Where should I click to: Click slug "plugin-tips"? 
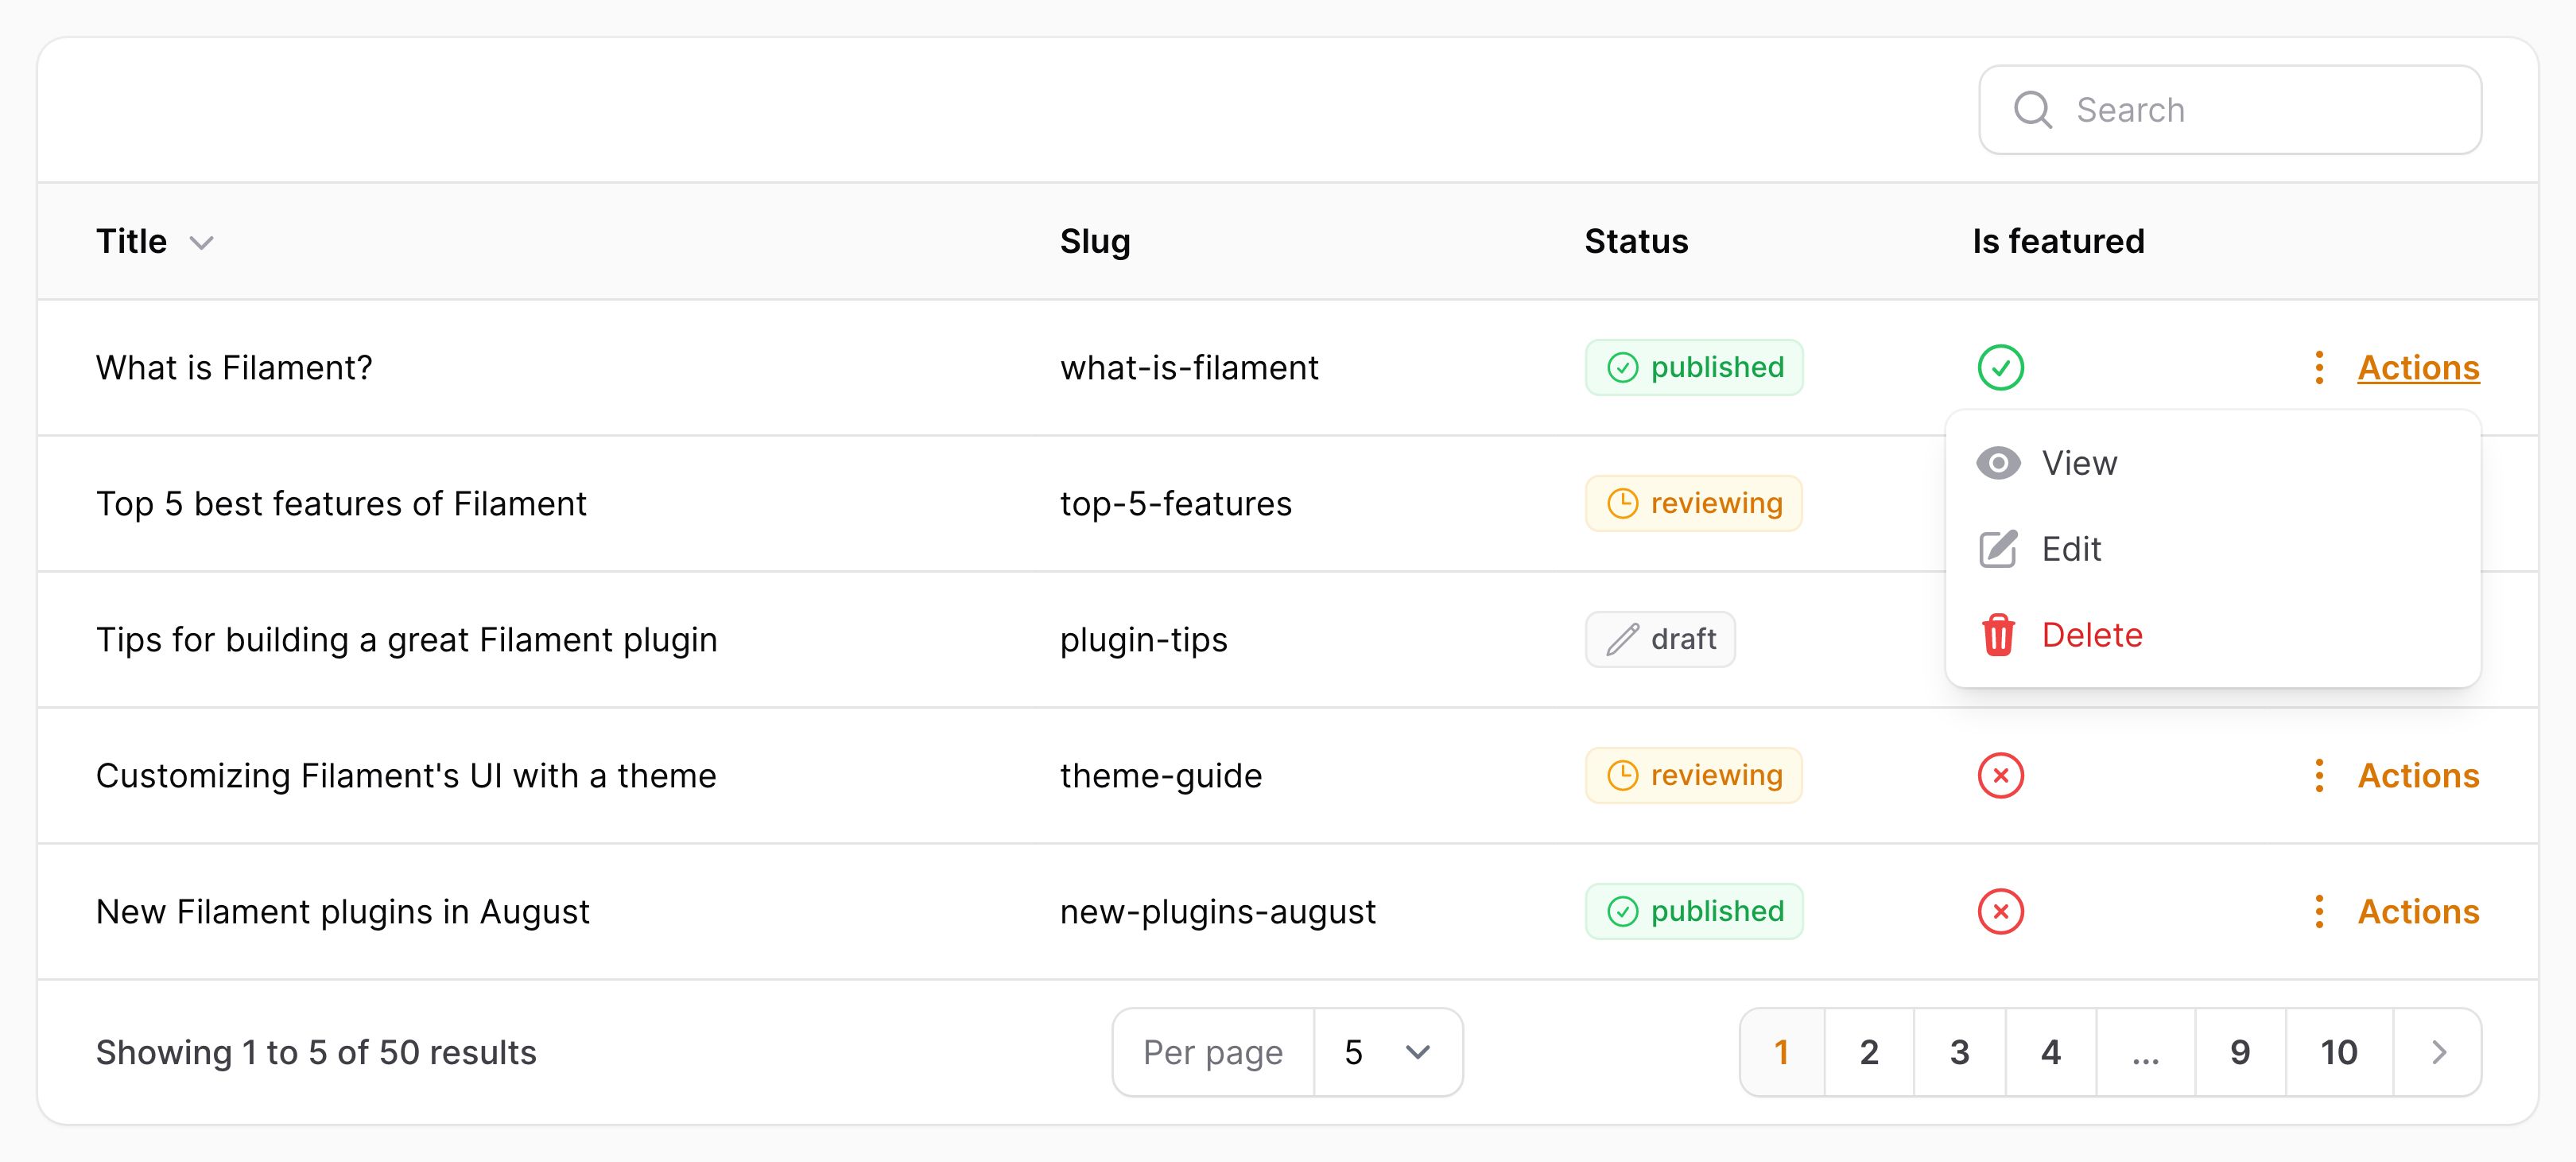1143,640
